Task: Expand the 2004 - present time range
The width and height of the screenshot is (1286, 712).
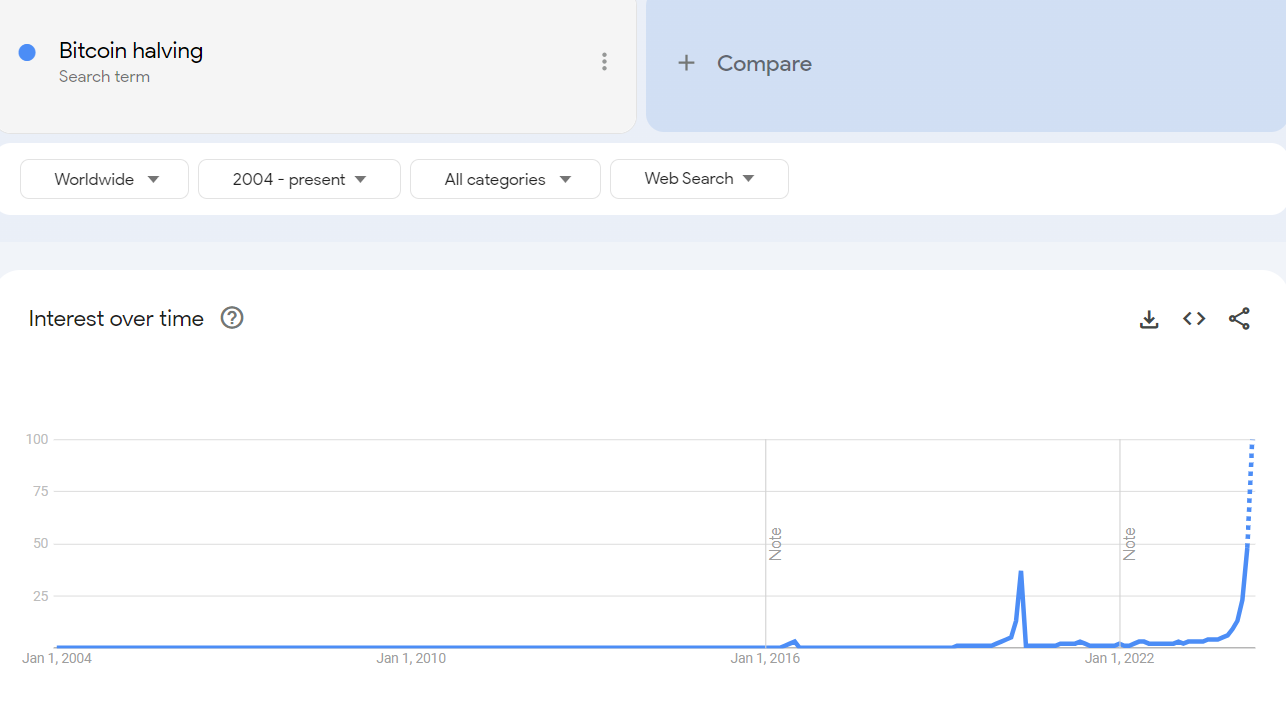Action: pos(299,179)
